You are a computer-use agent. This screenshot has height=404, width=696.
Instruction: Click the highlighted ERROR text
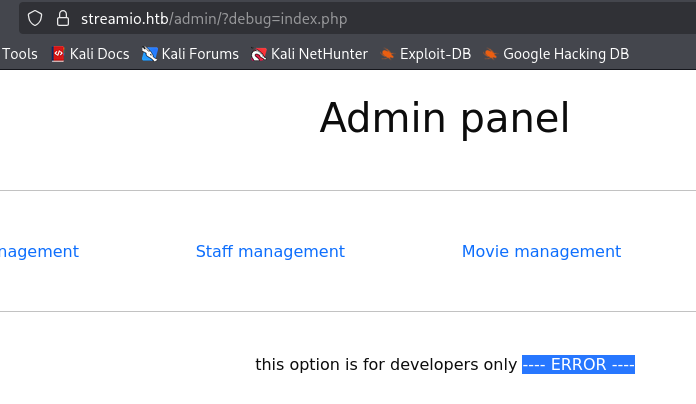pyautogui.click(x=578, y=365)
